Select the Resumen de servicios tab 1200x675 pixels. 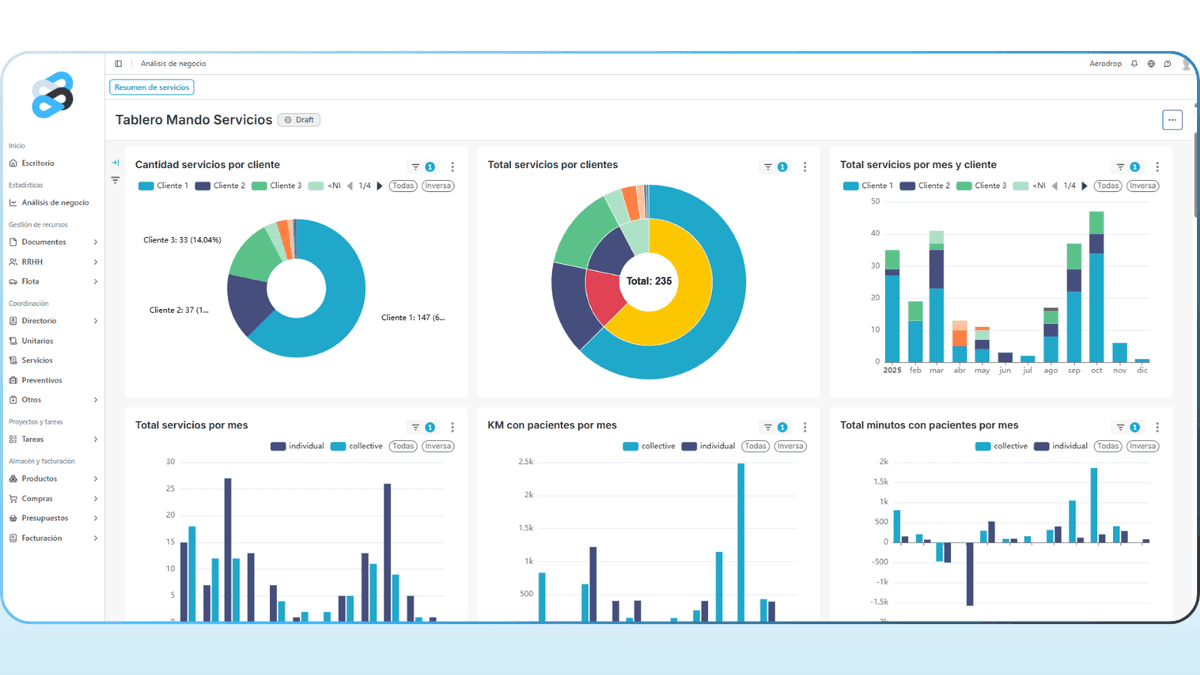coord(152,87)
